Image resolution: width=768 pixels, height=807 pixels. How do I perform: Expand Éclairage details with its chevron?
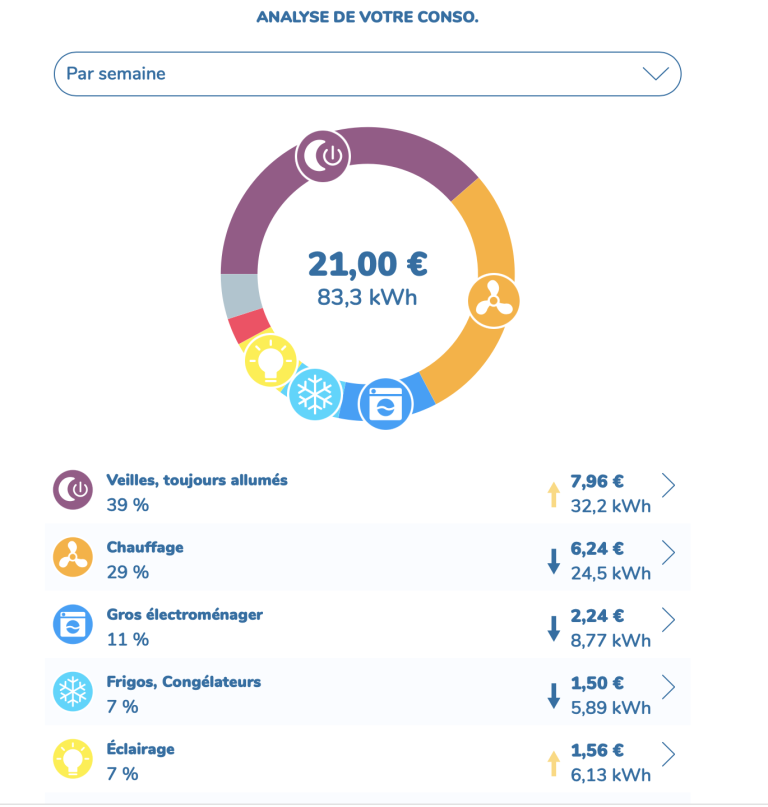tap(669, 754)
